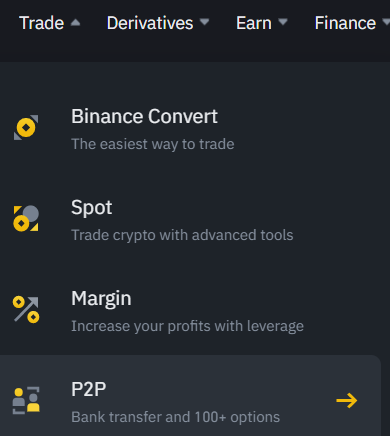Click 'The easiest way to trade' description
Screen dimensions: 390x436
(x=153, y=144)
